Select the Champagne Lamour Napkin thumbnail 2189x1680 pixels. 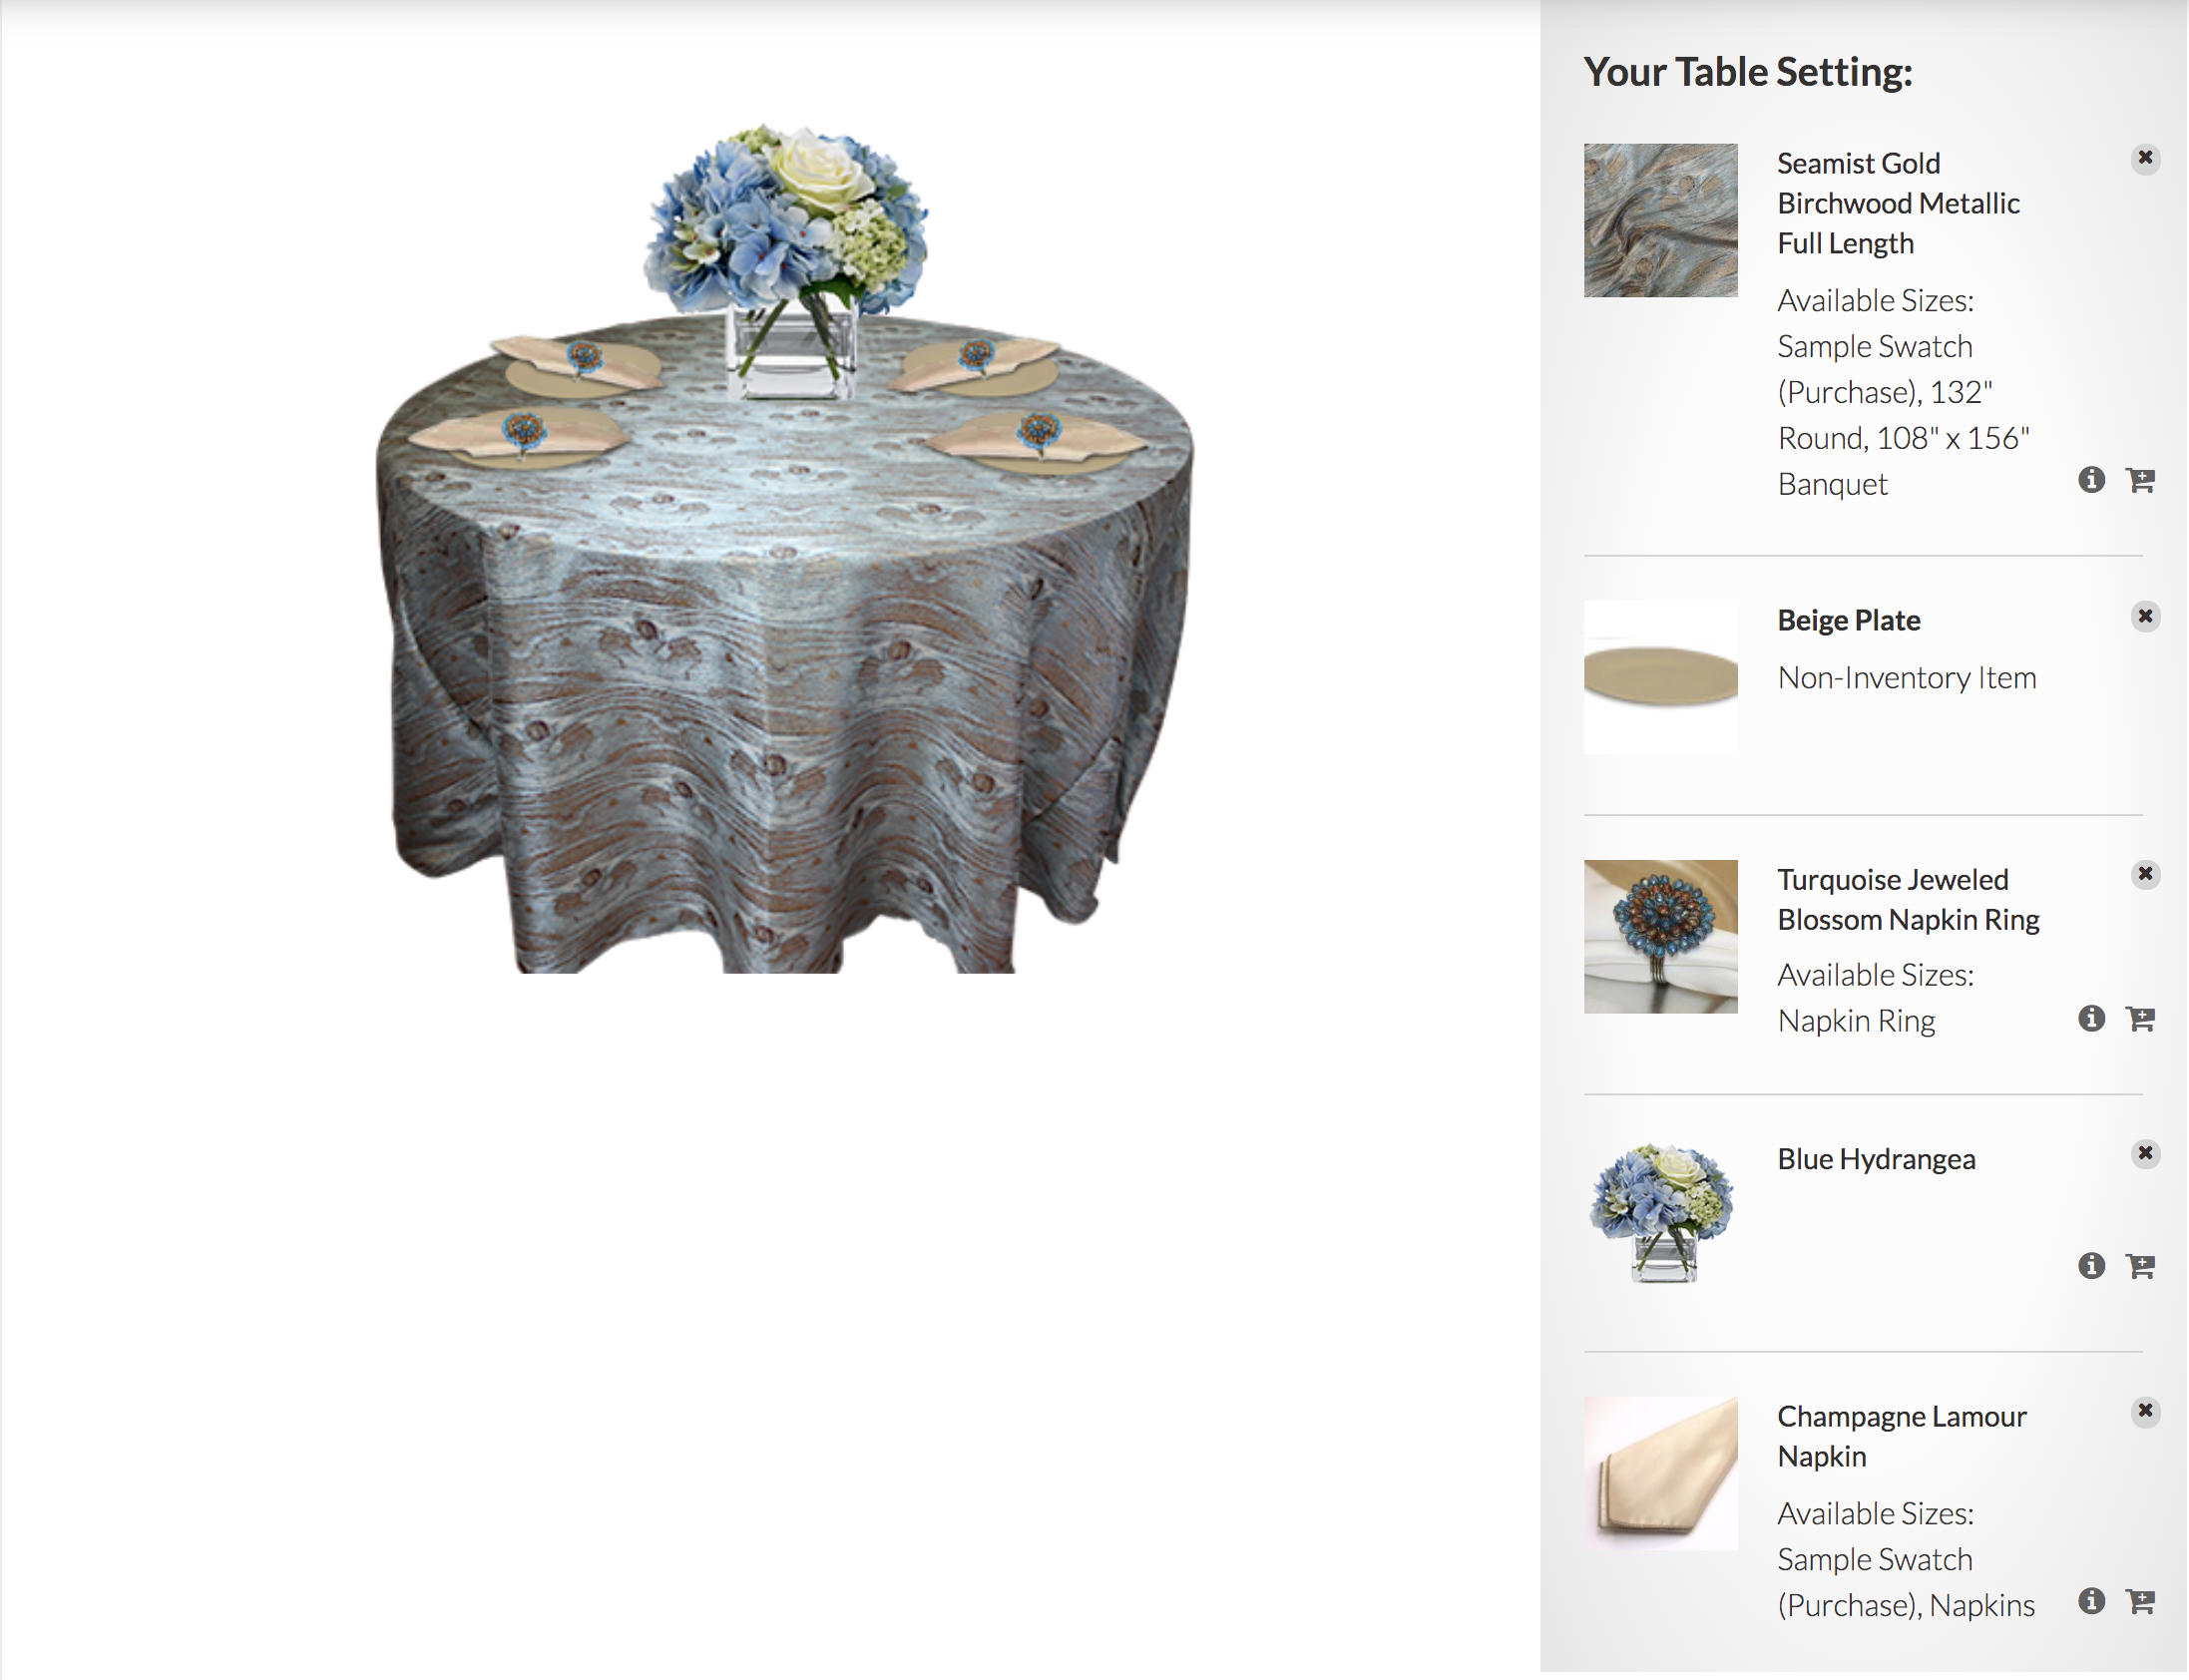point(1660,1473)
